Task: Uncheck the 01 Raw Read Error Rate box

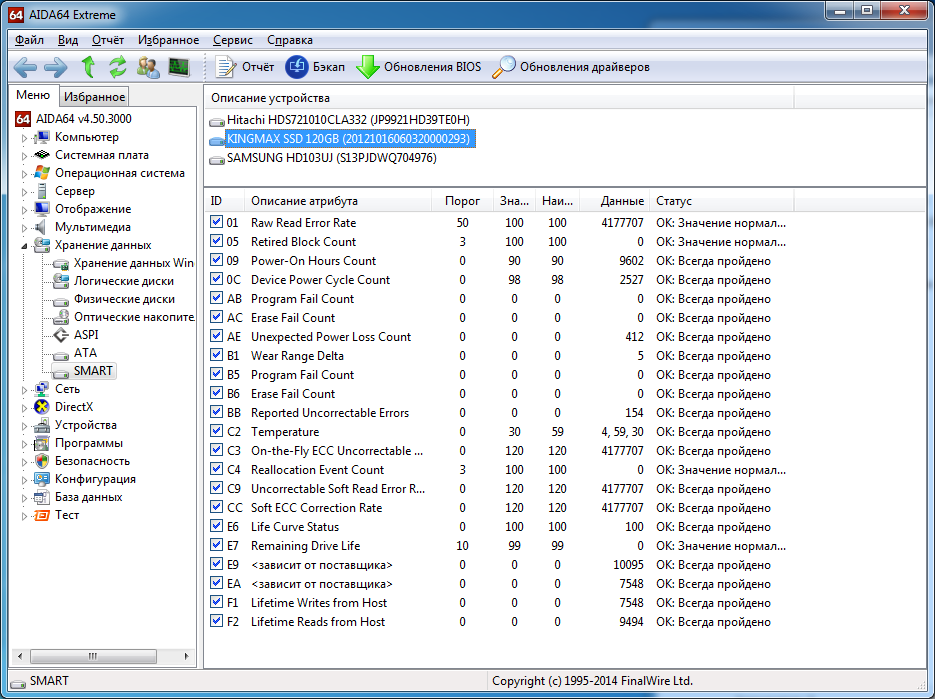Action: (x=216, y=222)
